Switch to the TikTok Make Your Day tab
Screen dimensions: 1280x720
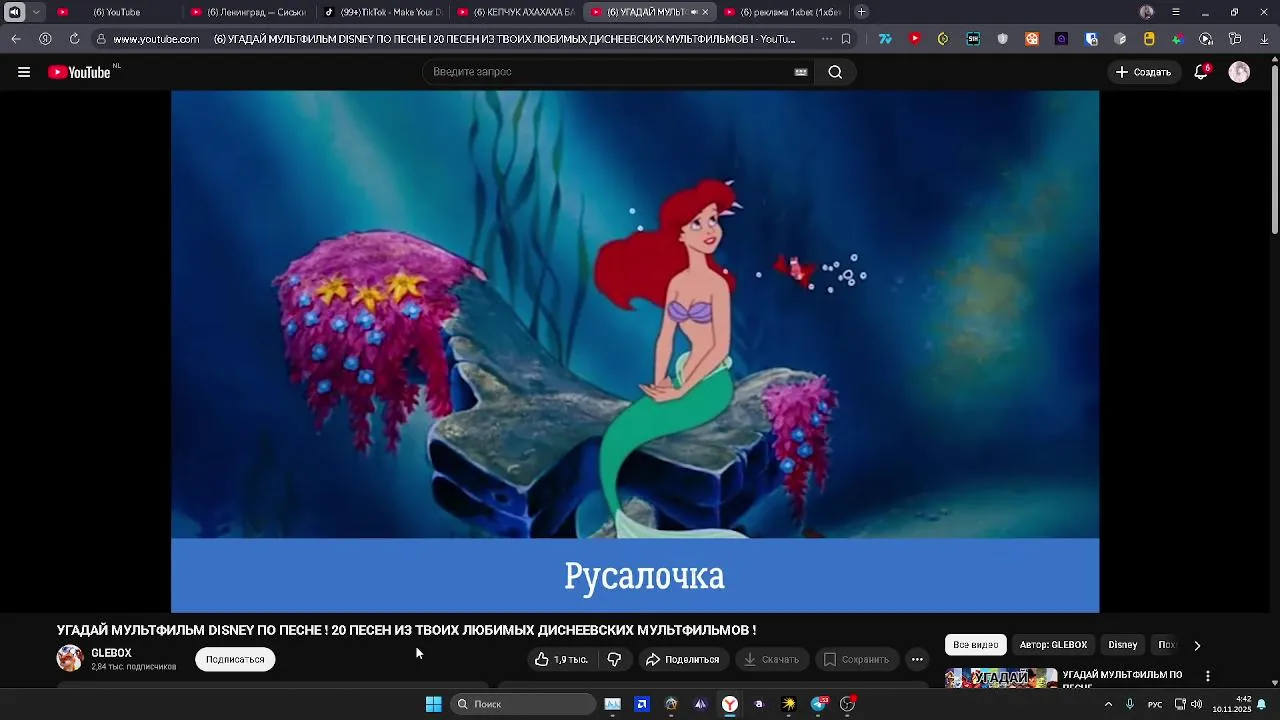click(382, 12)
